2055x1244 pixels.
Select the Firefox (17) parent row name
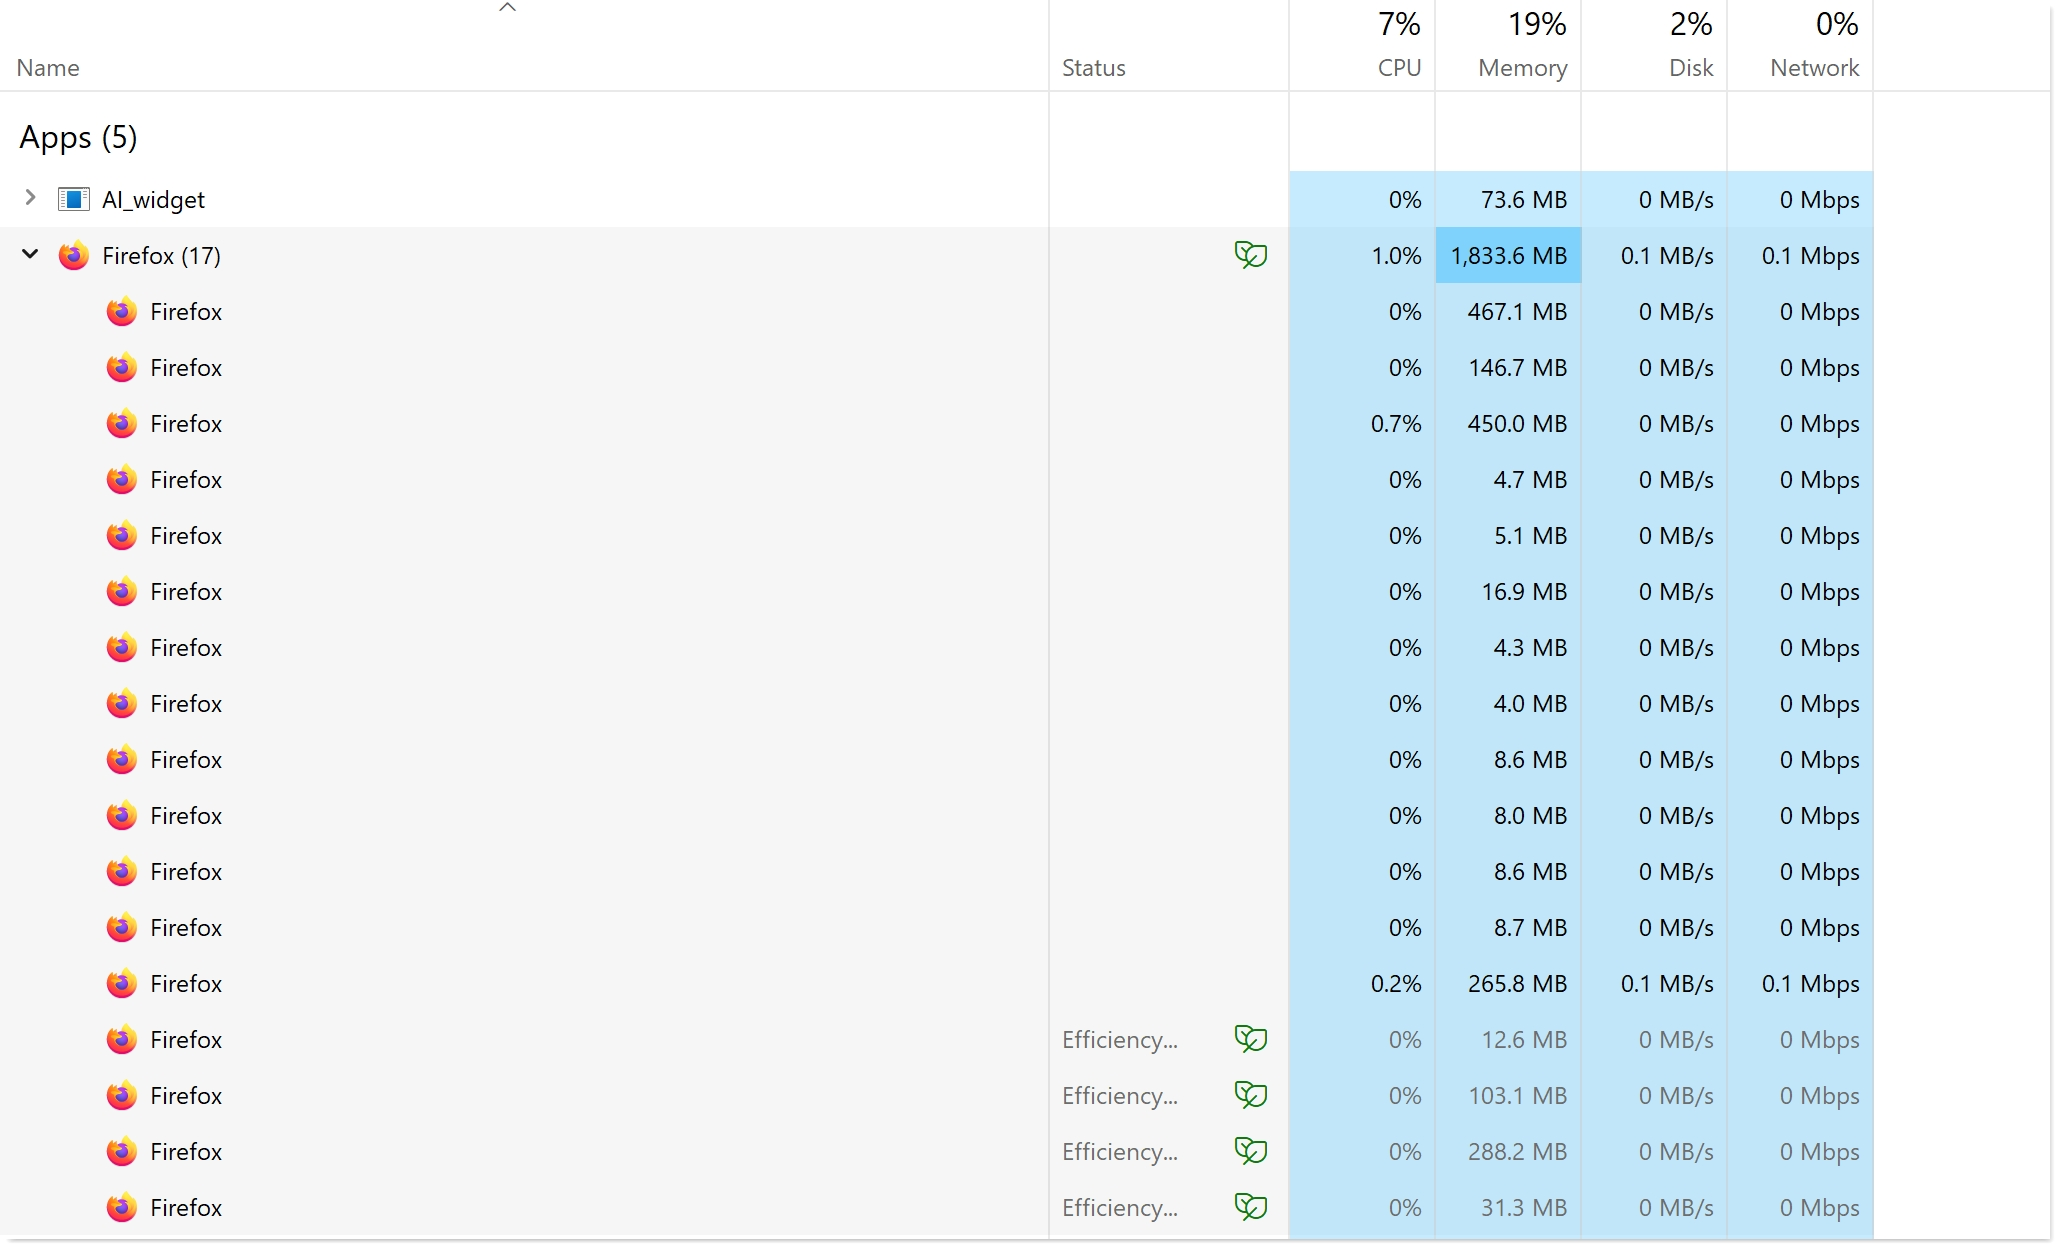161,256
